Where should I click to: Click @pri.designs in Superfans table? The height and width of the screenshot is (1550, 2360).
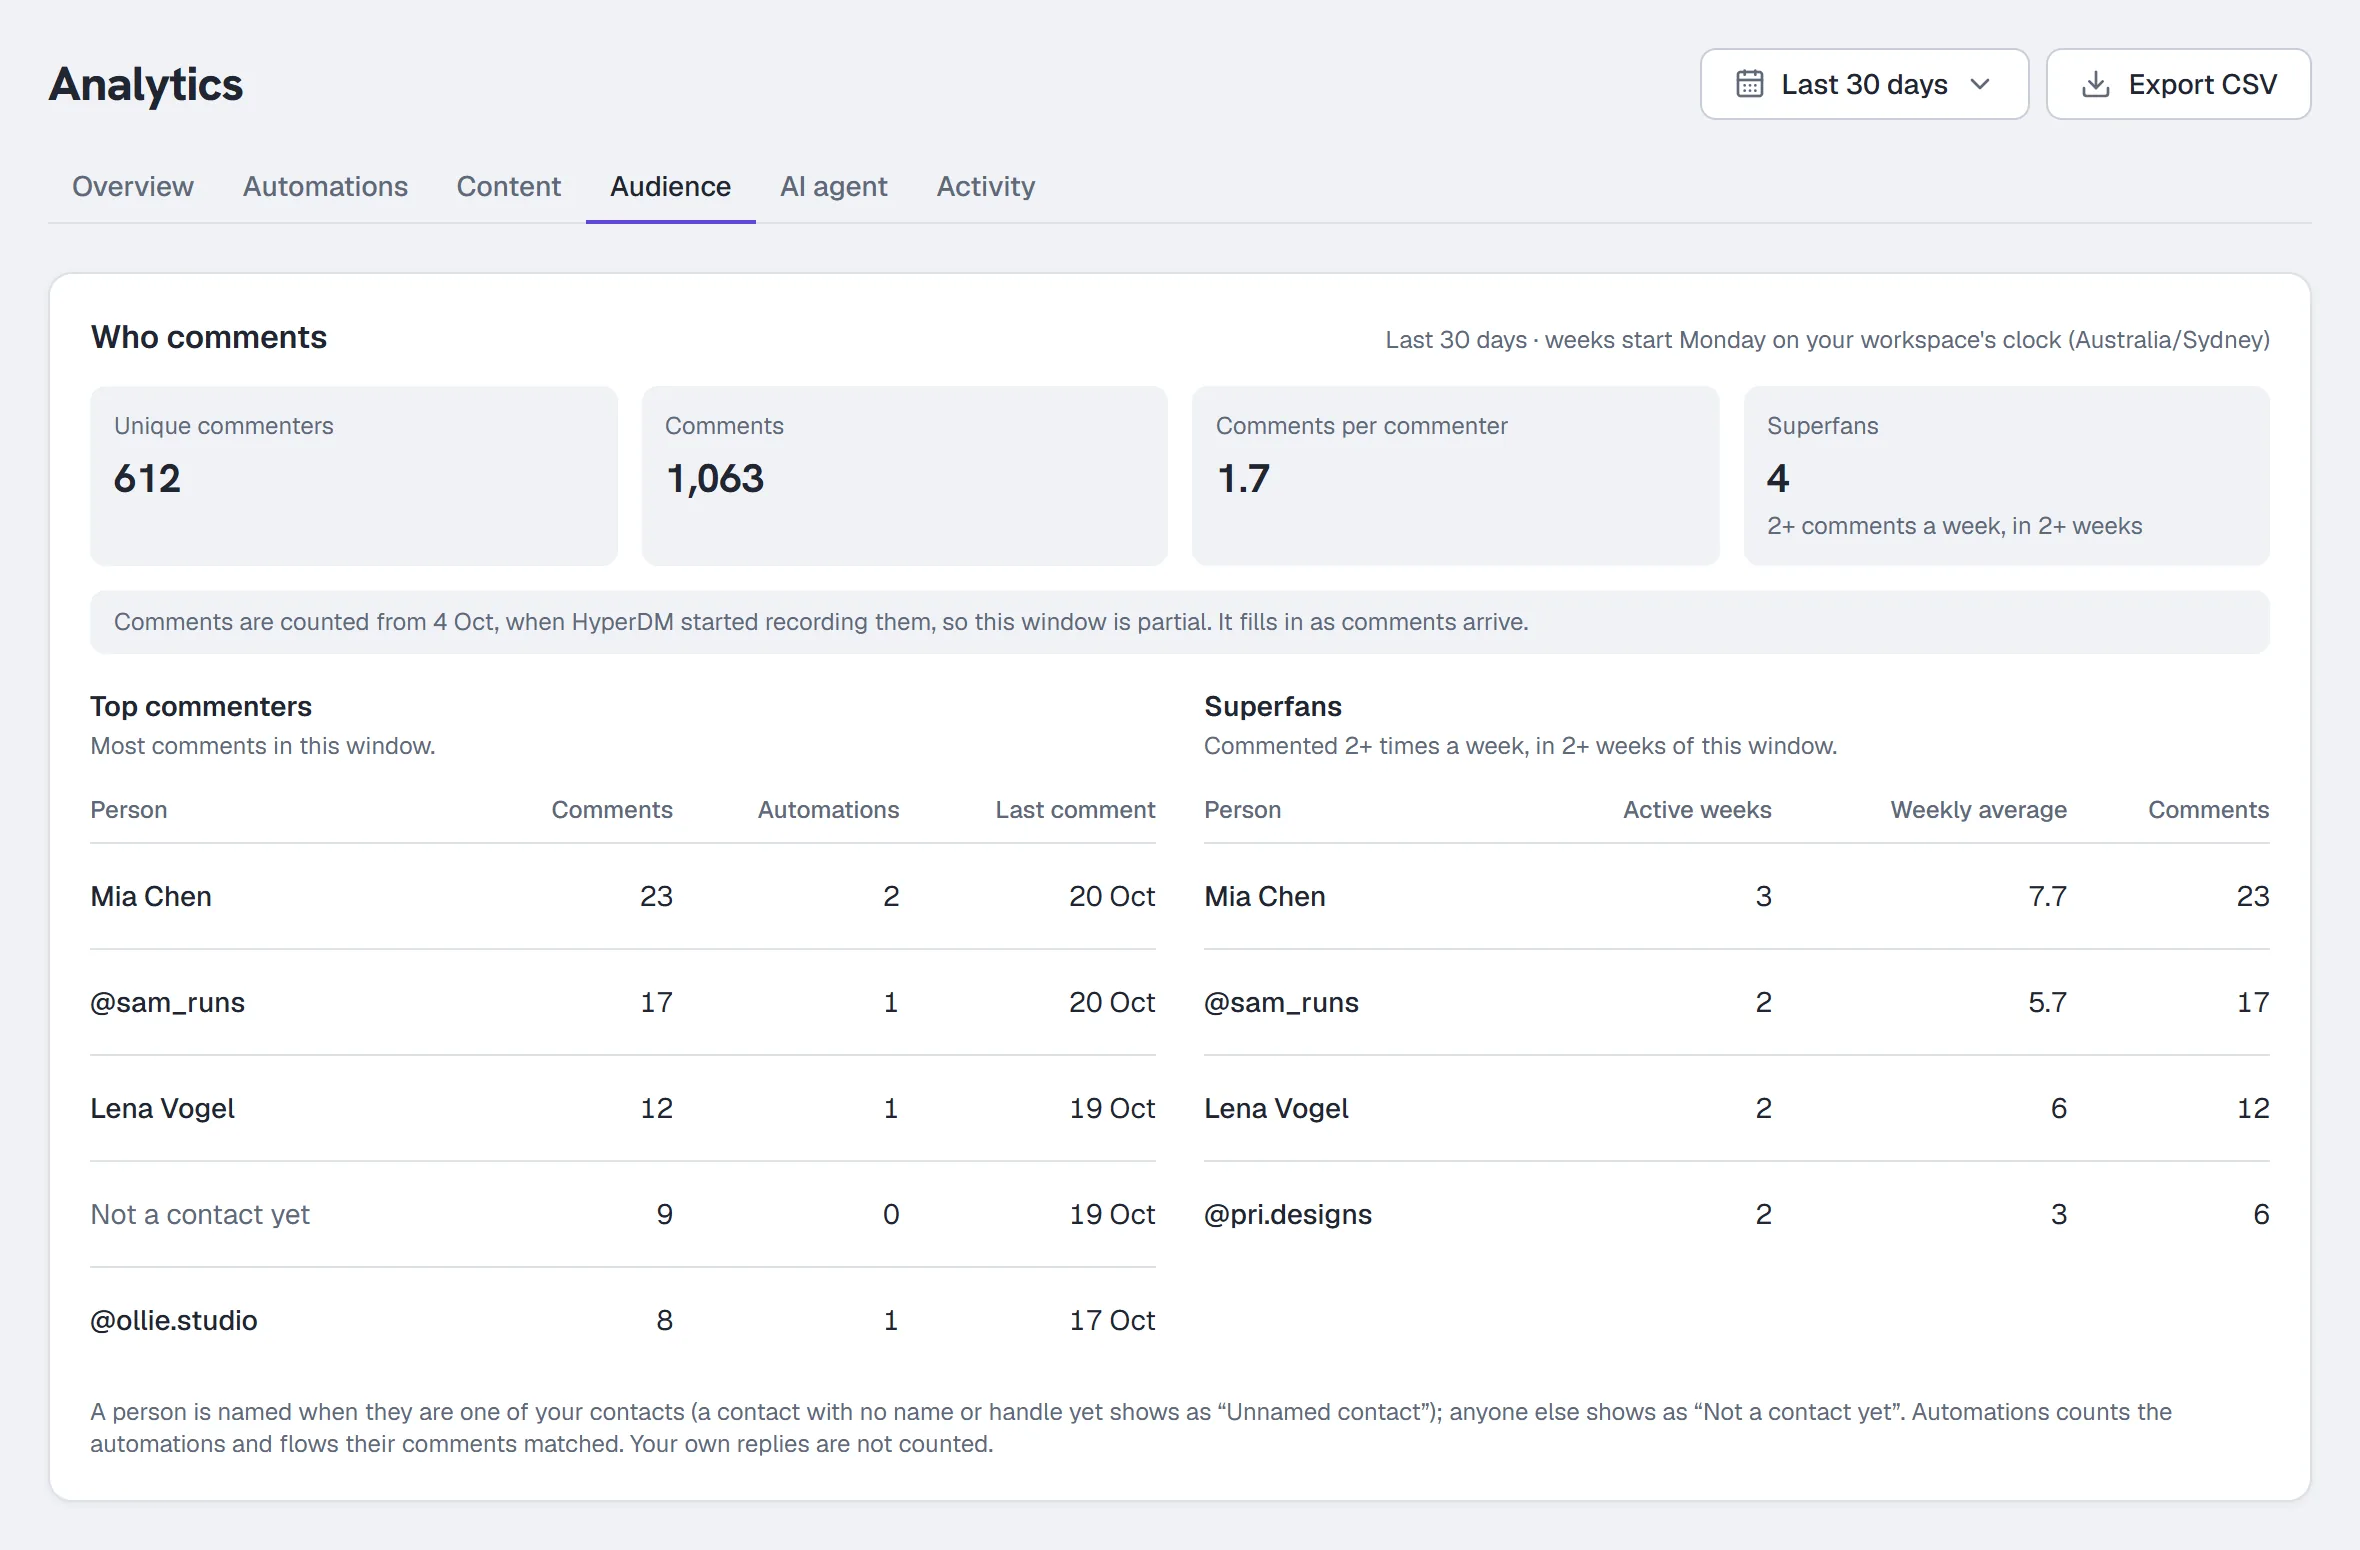click(1288, 1214)
